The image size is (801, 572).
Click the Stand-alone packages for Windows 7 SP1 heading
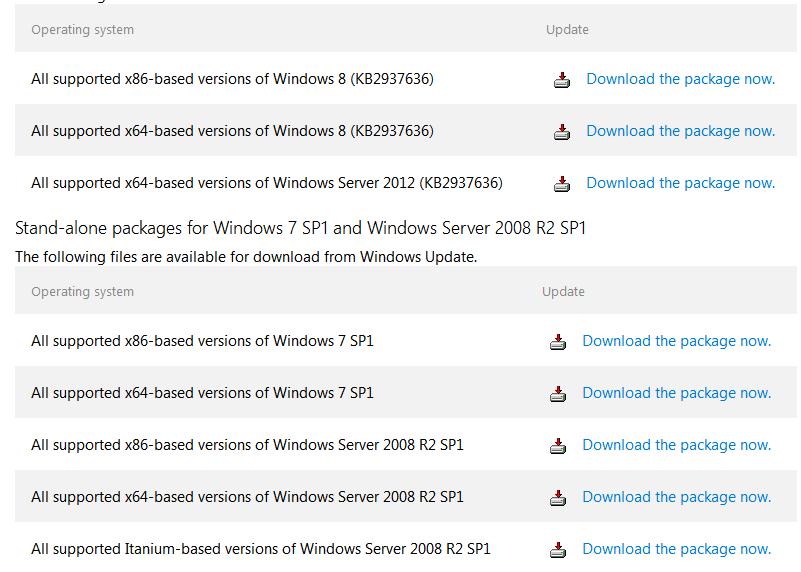pos(300,228)
